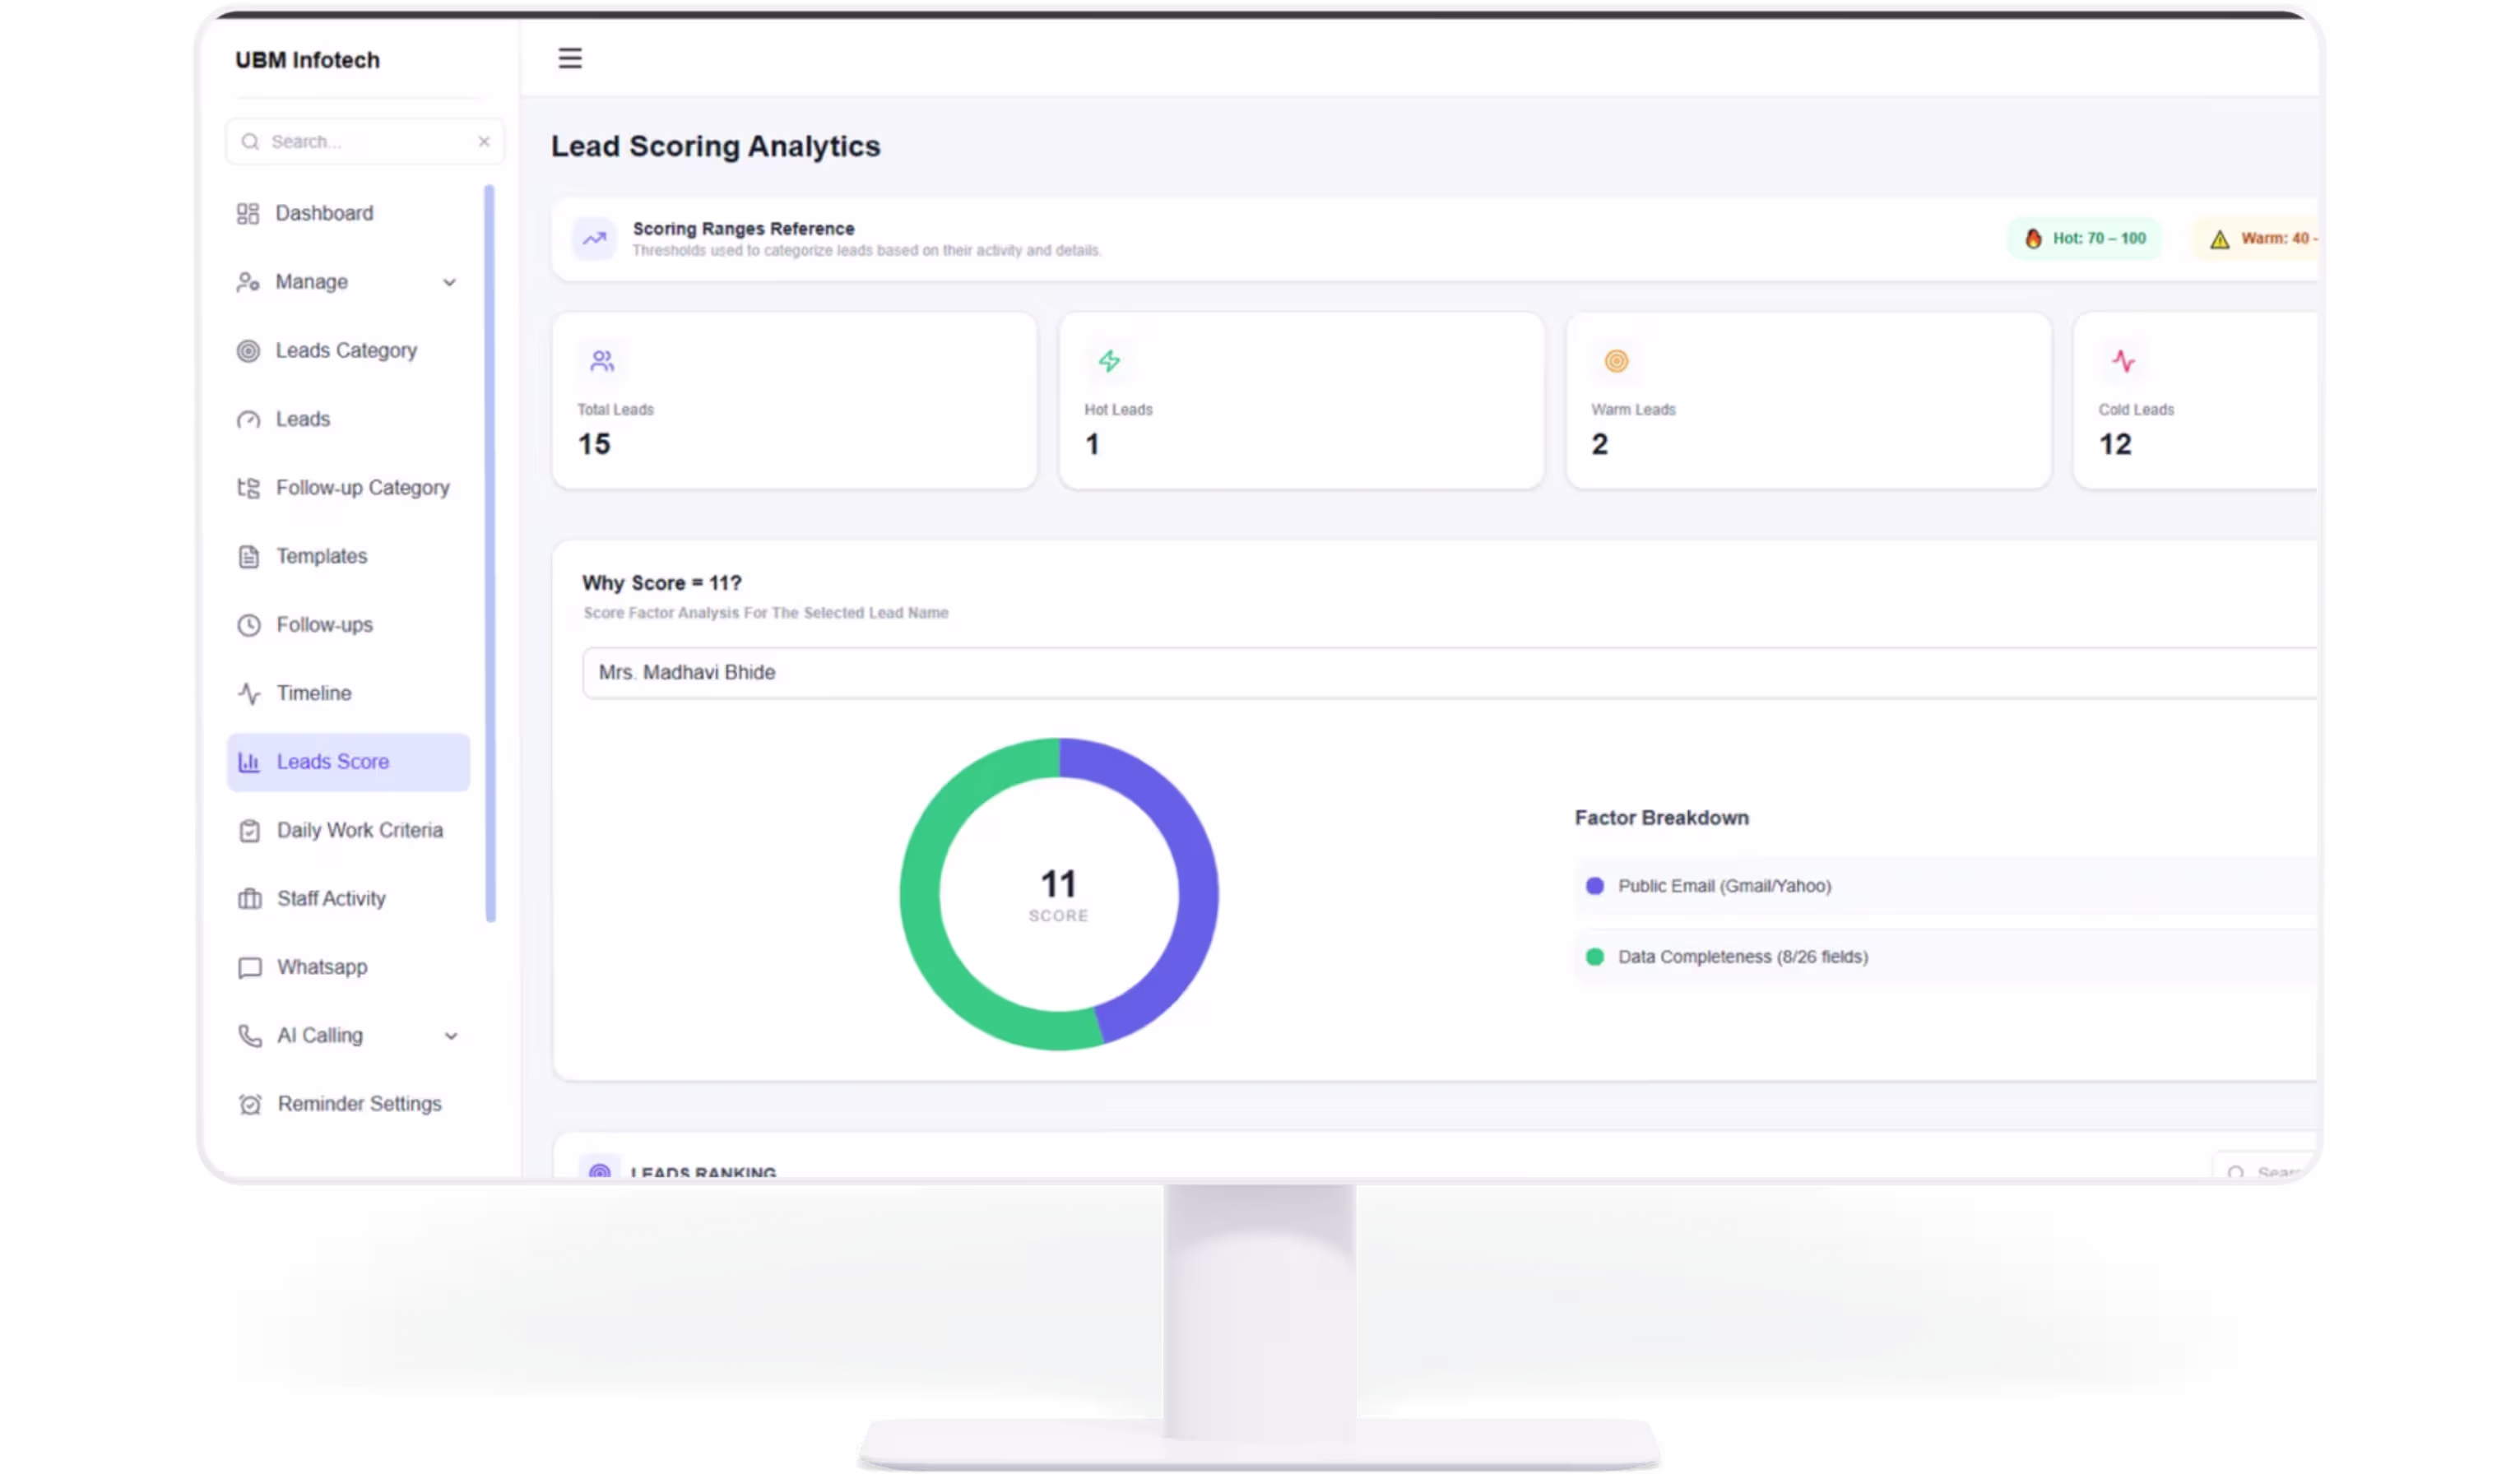Screen dimensions: 2520x1474
Task: Open the Mrs. Madhavi Bhide lead dropdown
Action: tap(1450, 673)
